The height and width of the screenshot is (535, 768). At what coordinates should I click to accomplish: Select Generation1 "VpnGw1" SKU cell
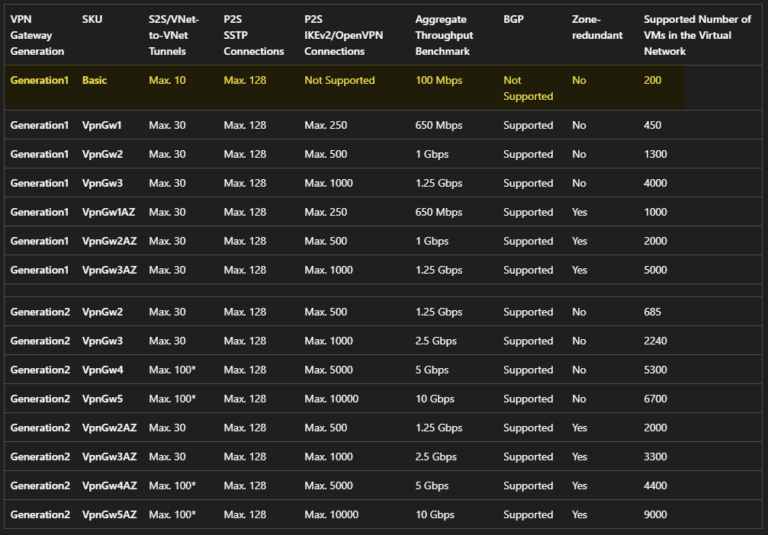pos(102,125)
